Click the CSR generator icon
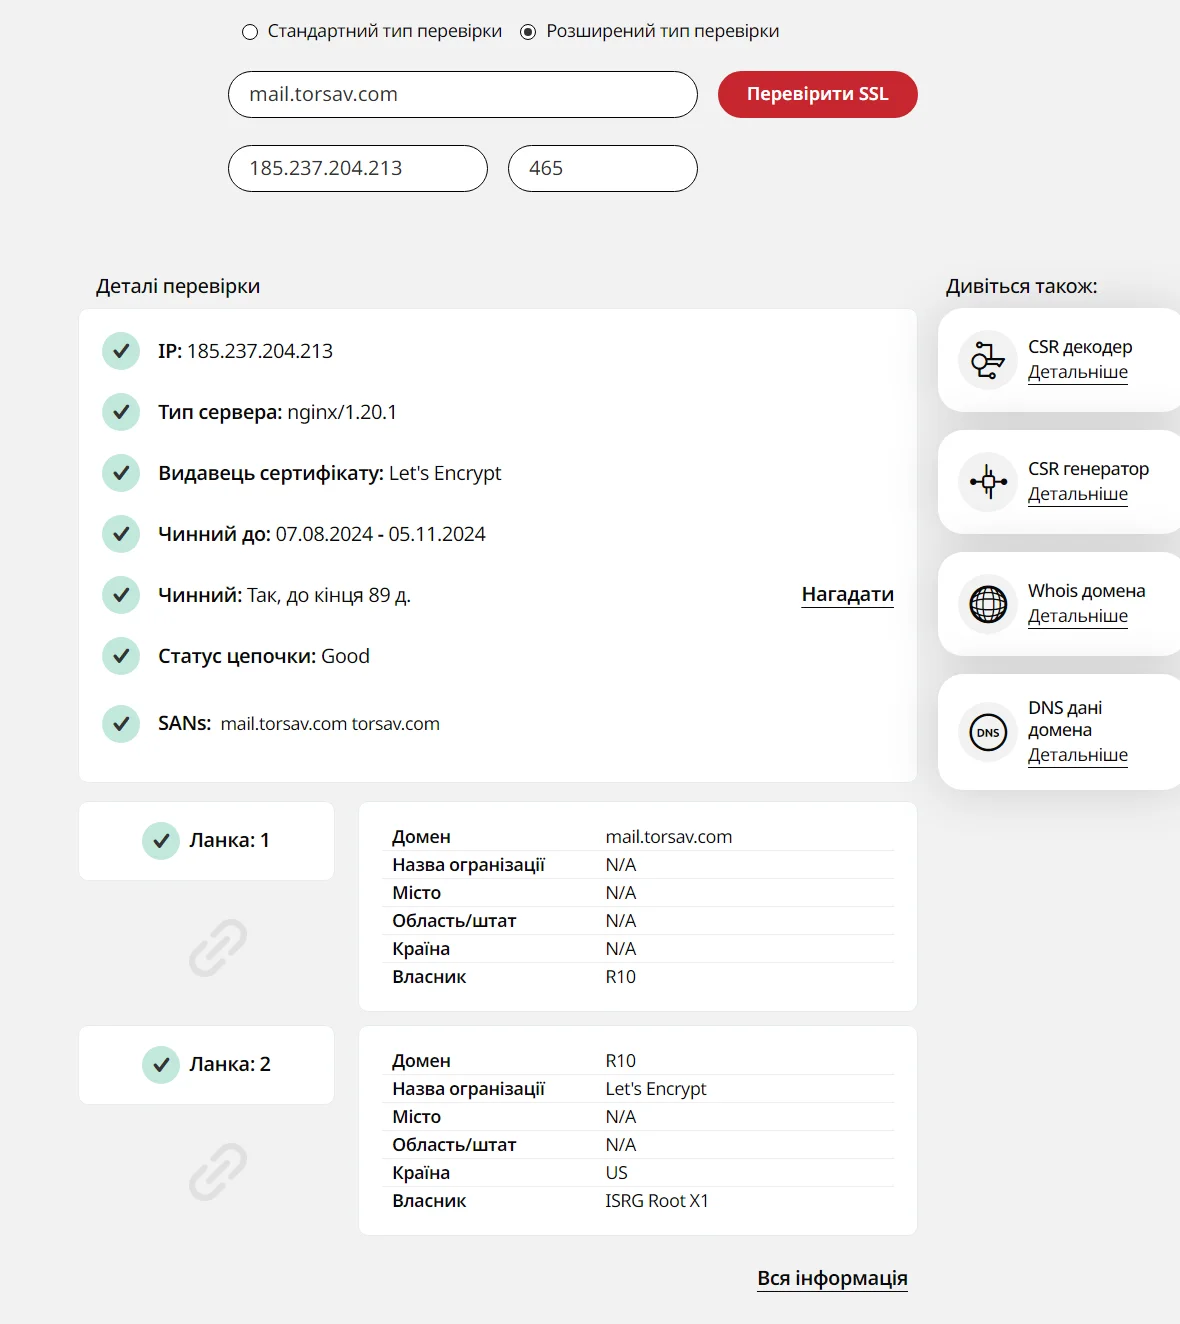Image resolution: width=1180 pixels, height=1324 pixels. 988,482
